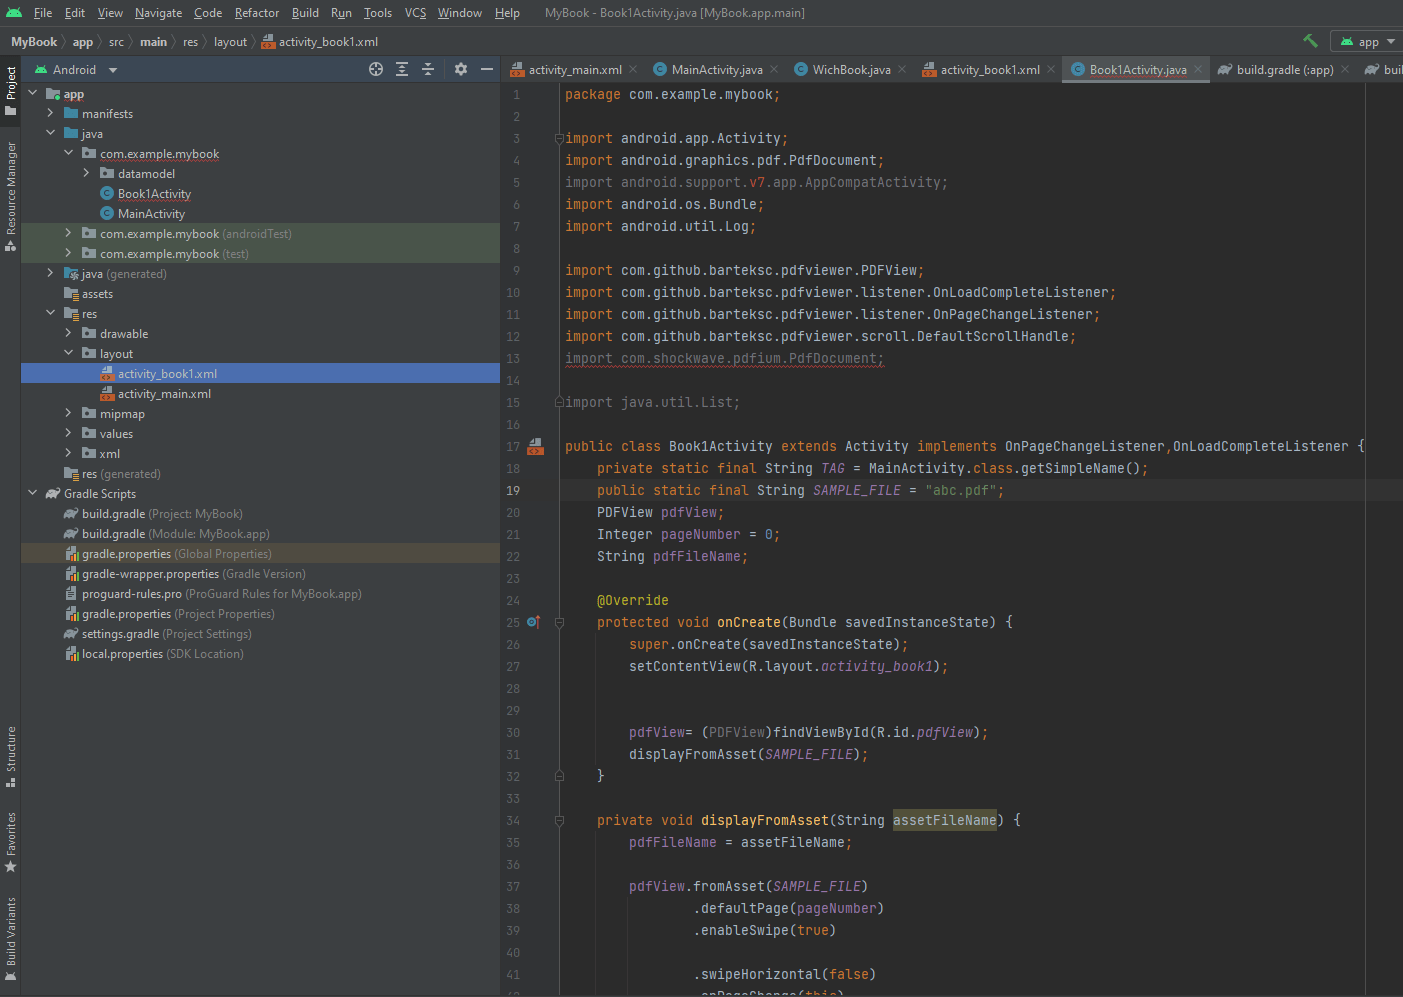Expand the datamodel package

click(87, 173)
